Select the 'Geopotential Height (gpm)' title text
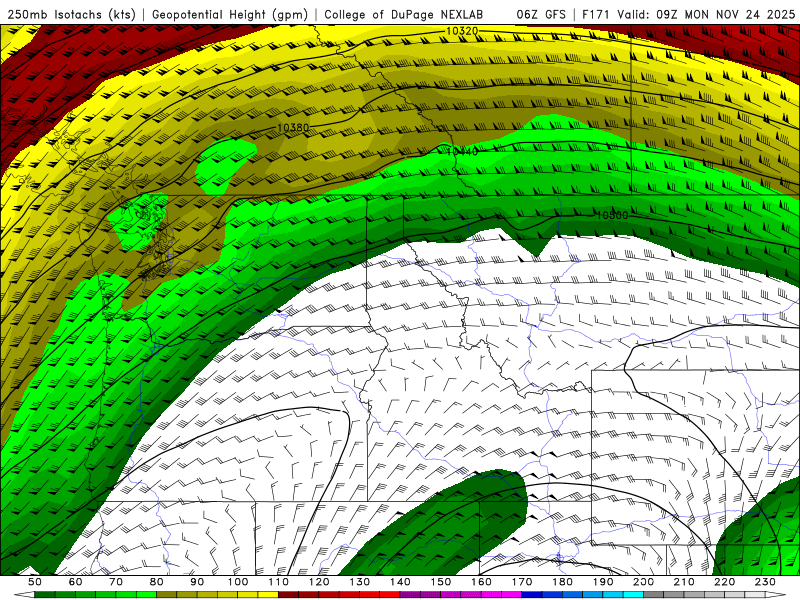 click(230, 15)
